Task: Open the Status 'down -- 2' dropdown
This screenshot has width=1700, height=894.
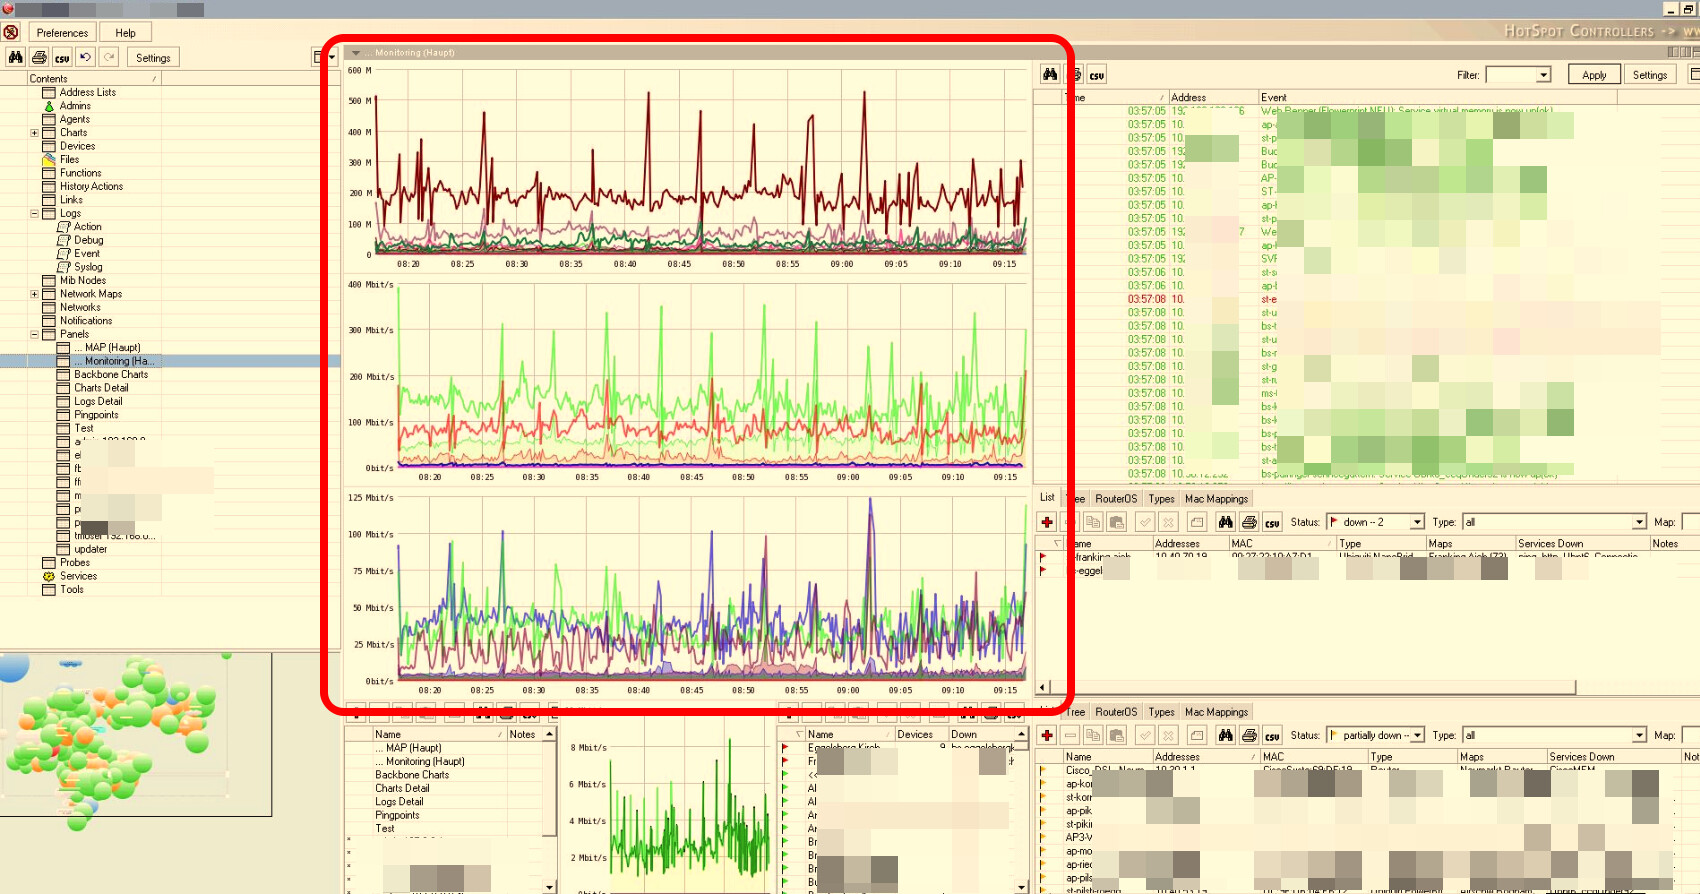Action: 1417,522
